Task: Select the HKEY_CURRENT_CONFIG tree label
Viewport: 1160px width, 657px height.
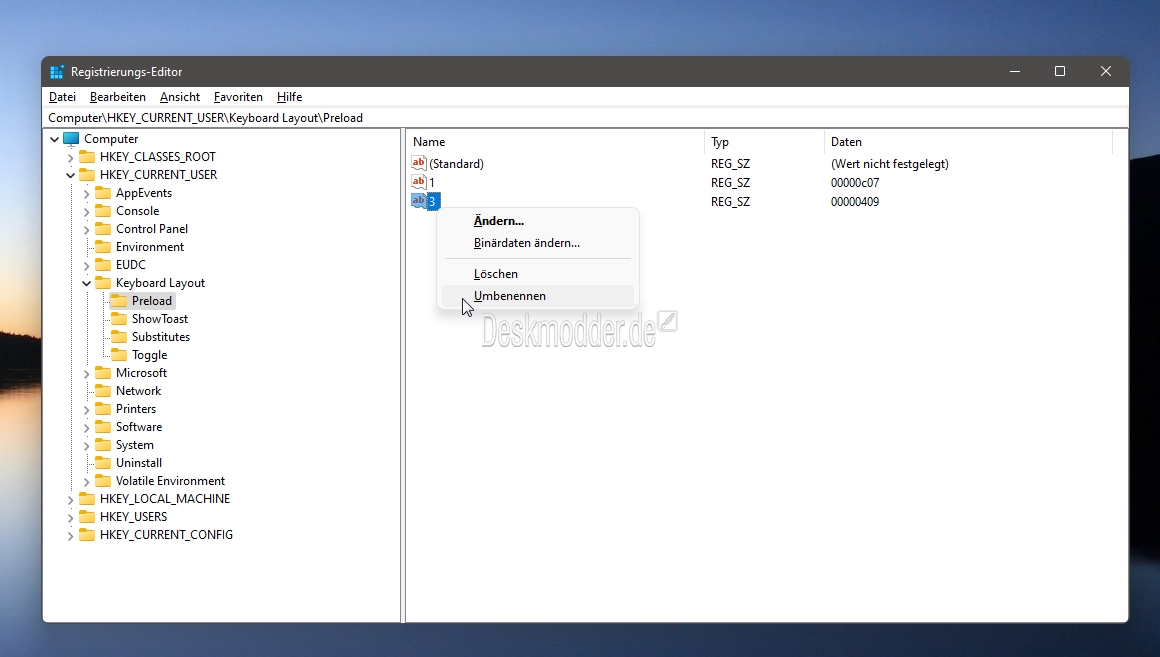Action: click(x=166, y=535)
